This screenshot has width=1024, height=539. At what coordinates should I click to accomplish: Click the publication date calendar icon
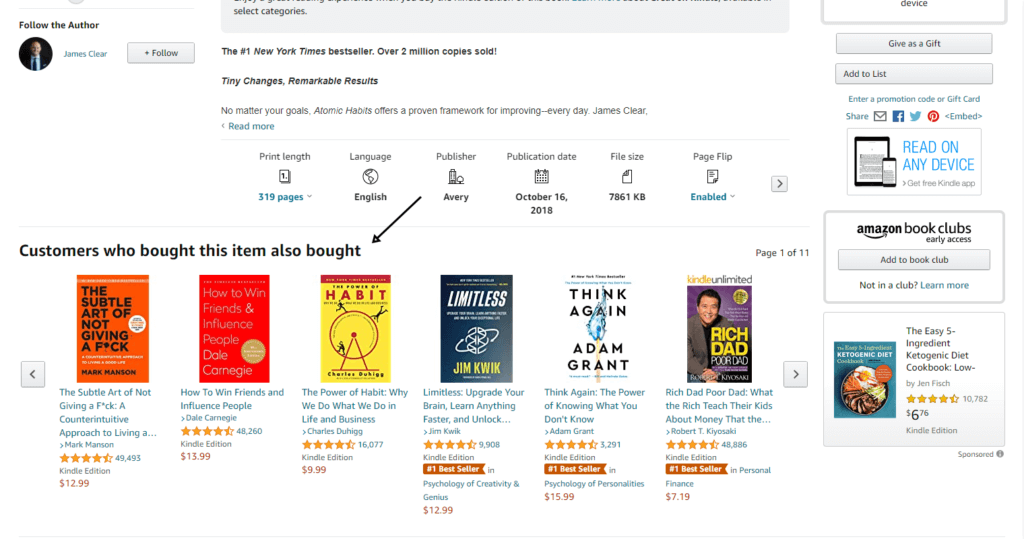[x=541, y=177]
